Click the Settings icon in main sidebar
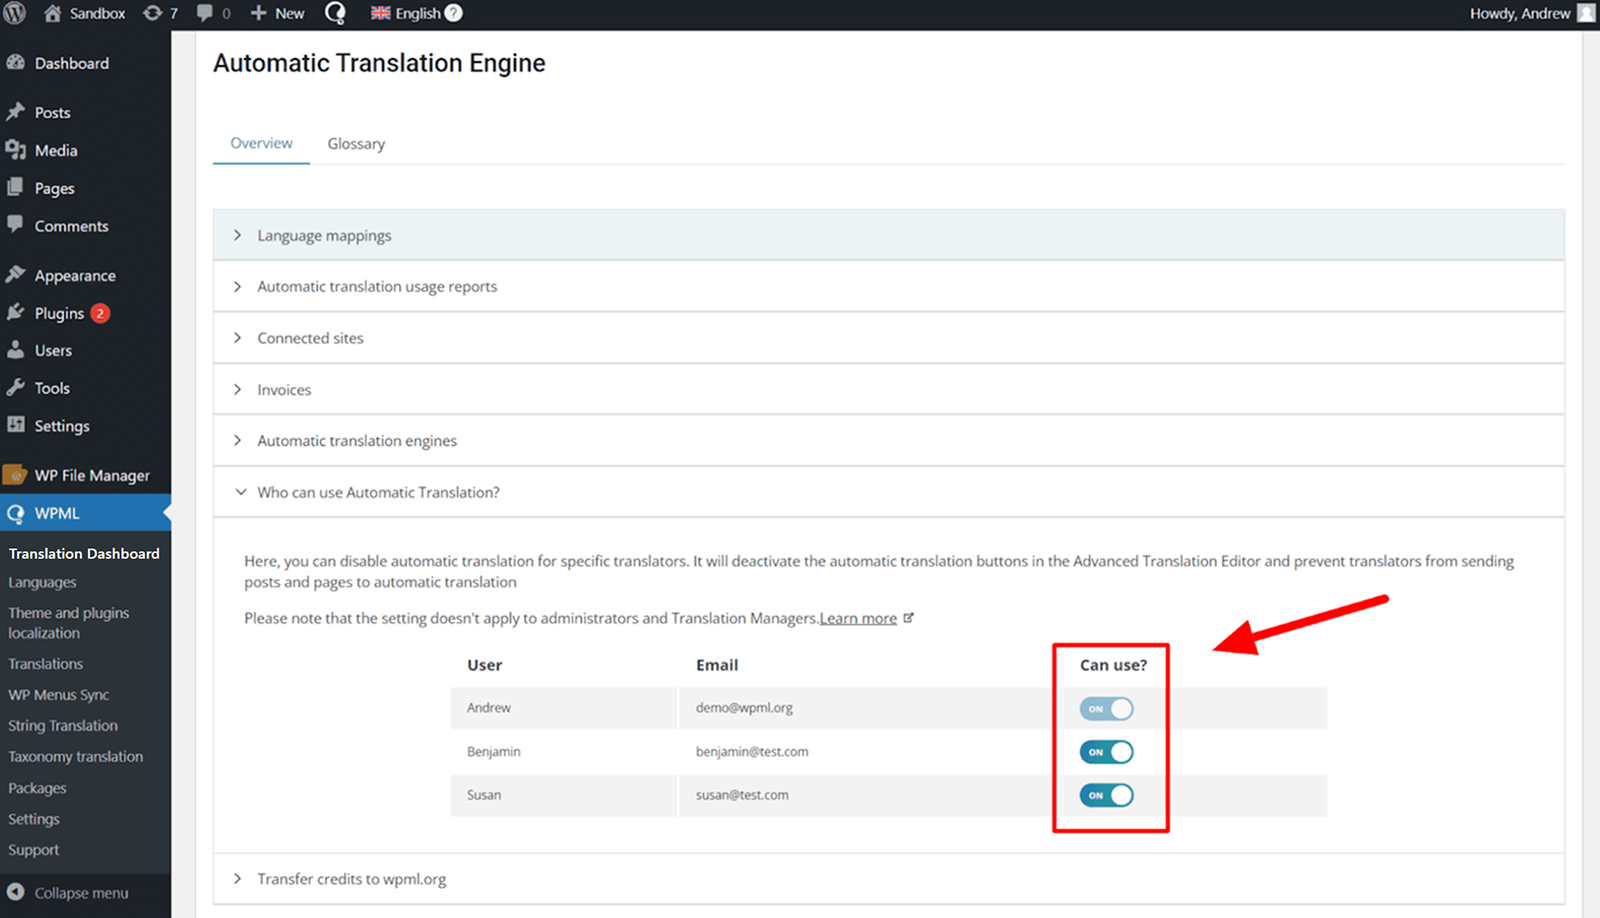Viewport: 1600px width, 918px height. tap(16, 425)
